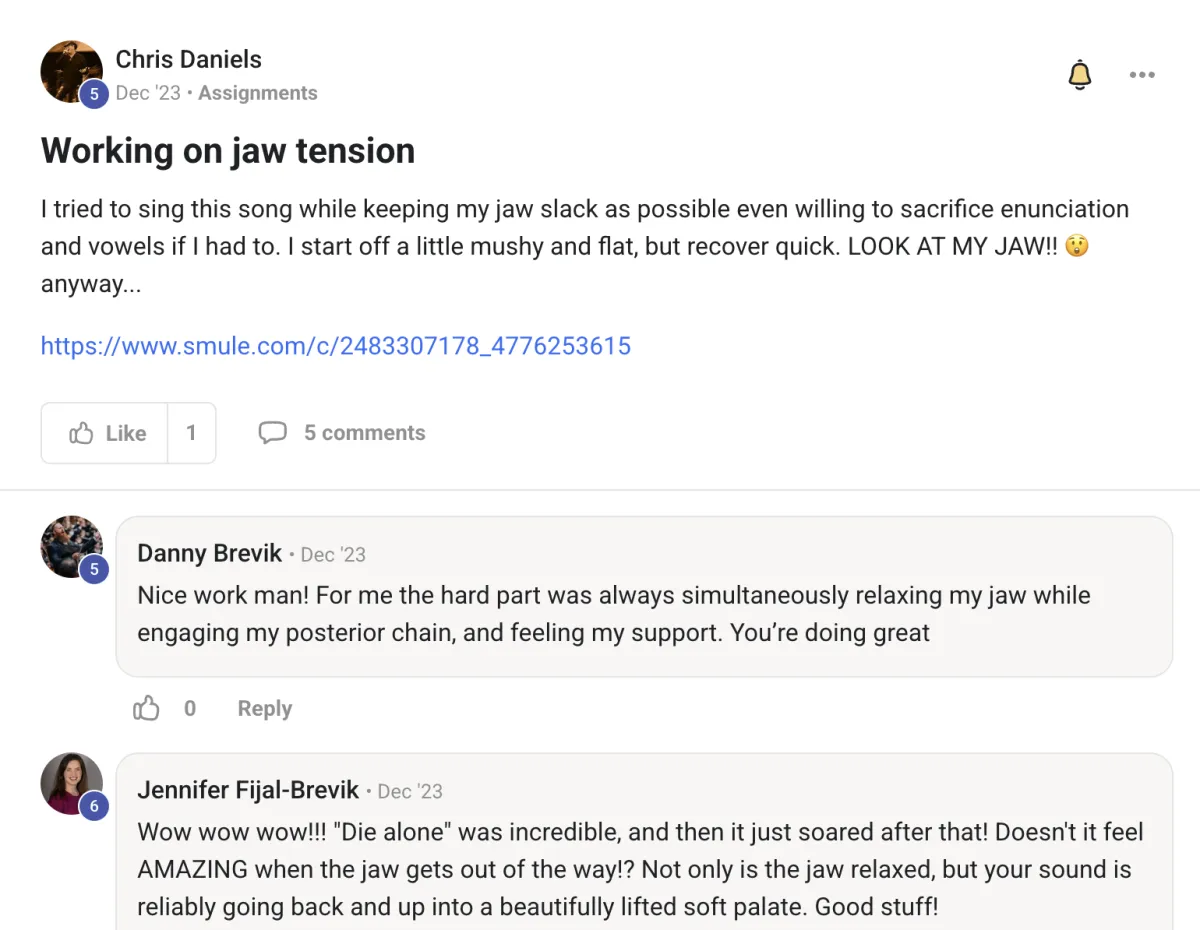Click the Danny Brevik commenter name
Image resolution: width=1200 pixels, height=930 pixels.
tap(210, 554)
